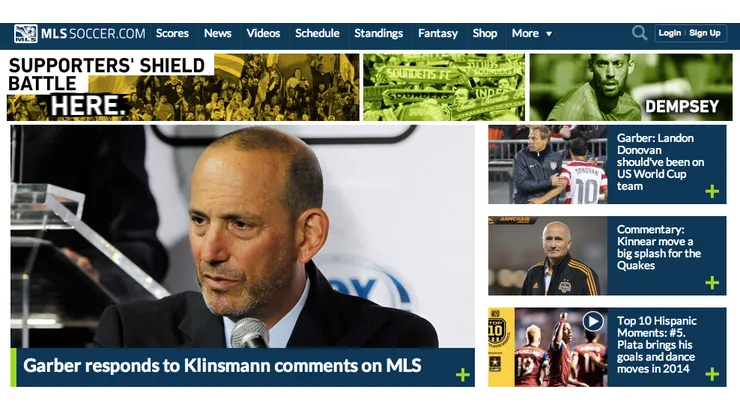
Task: Click the plus icon on Kinnear commentary story
Action: 712,282
